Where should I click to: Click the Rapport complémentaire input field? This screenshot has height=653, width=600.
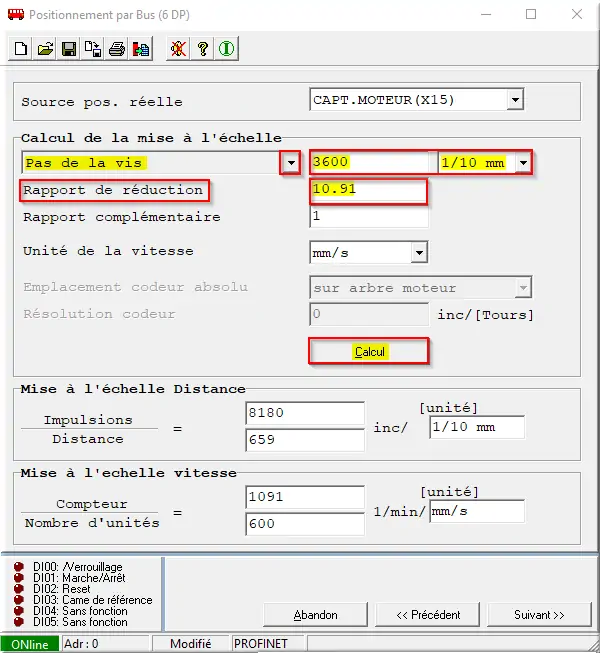click(368, 217)
